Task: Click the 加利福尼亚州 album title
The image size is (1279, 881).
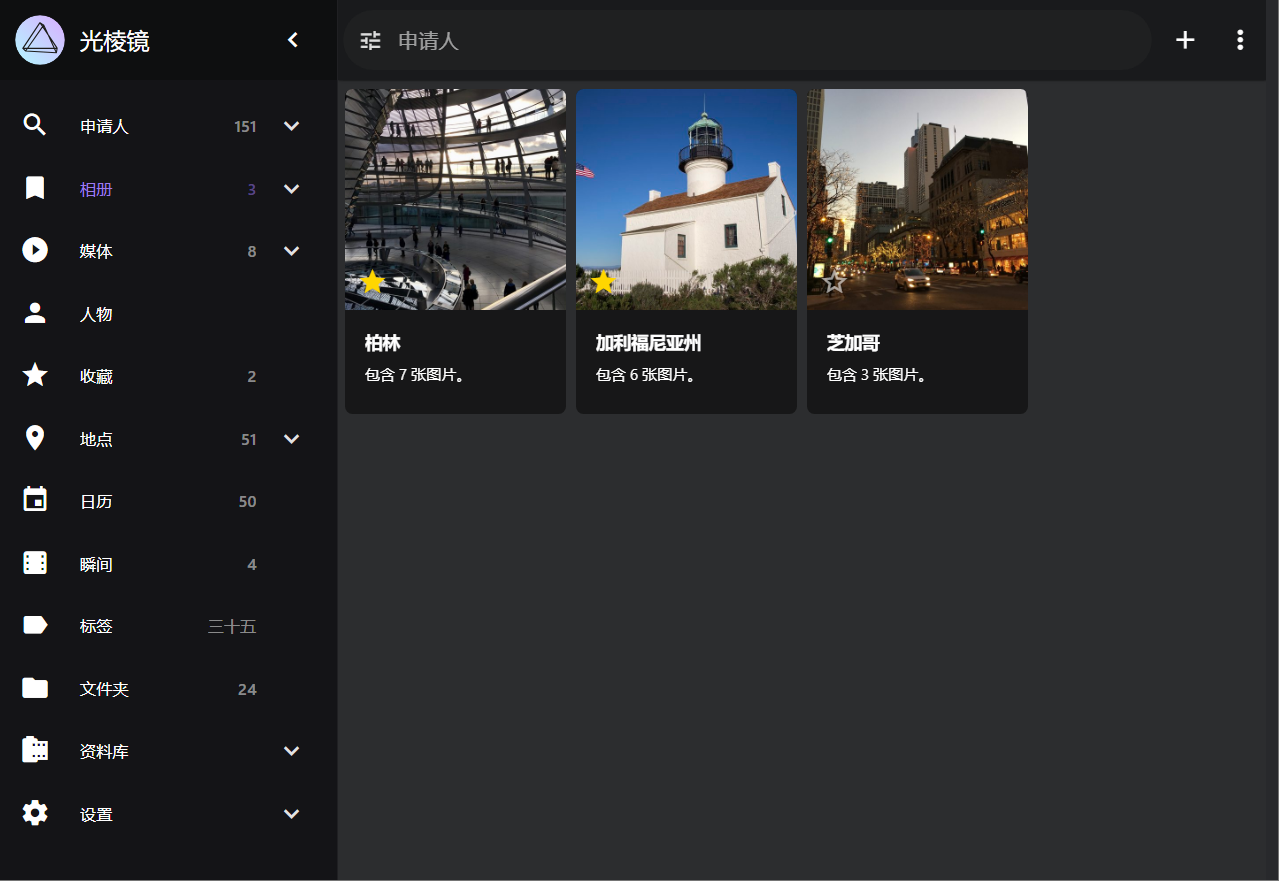Action: coord(648,343)
